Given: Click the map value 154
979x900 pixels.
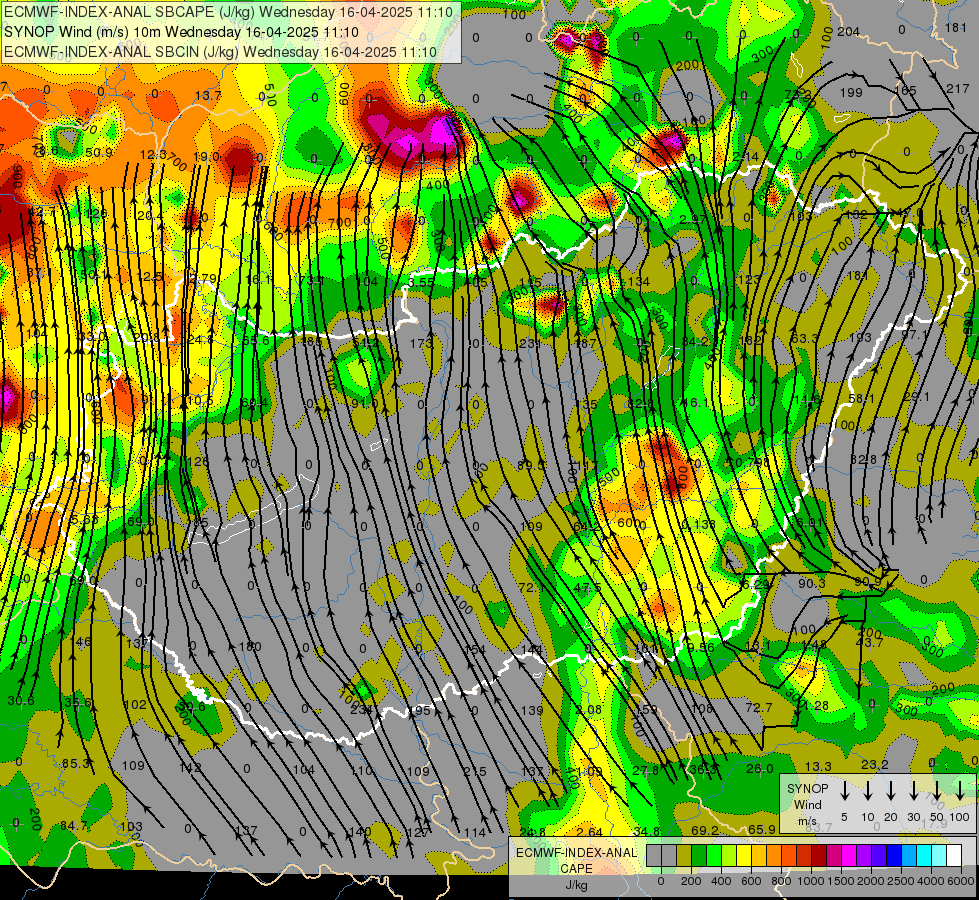Looking at the screenshot, I should click(x=475, y=650).
